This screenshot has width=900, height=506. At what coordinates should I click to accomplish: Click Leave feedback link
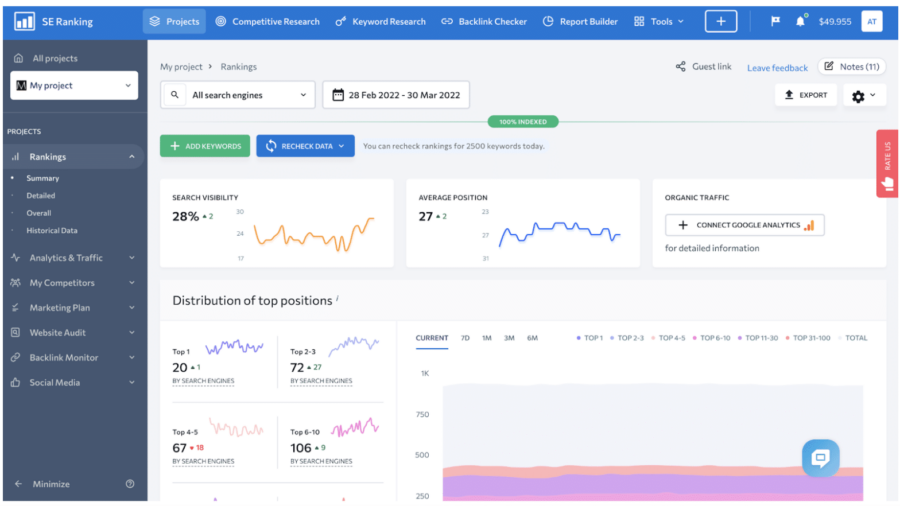point(777,68)
